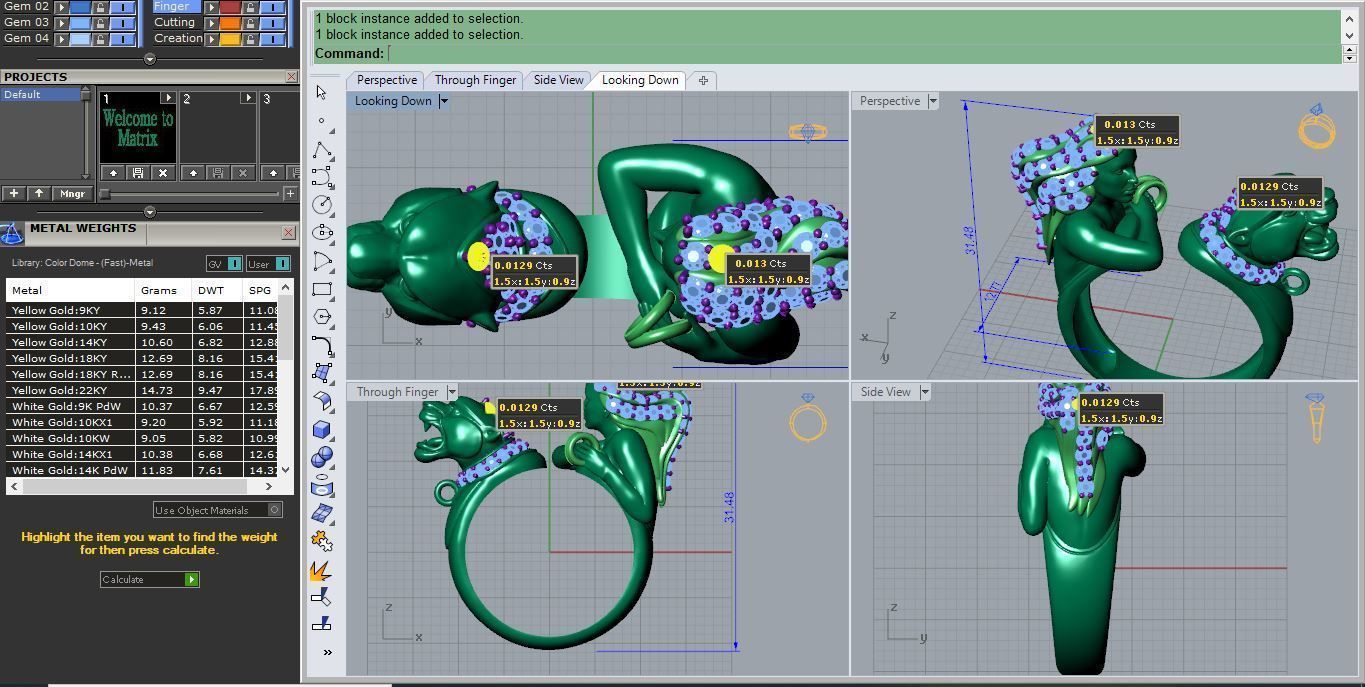Select the Polyline drawing tool
This screenshot has width=1365, height=687.
(x=322, y=150)
